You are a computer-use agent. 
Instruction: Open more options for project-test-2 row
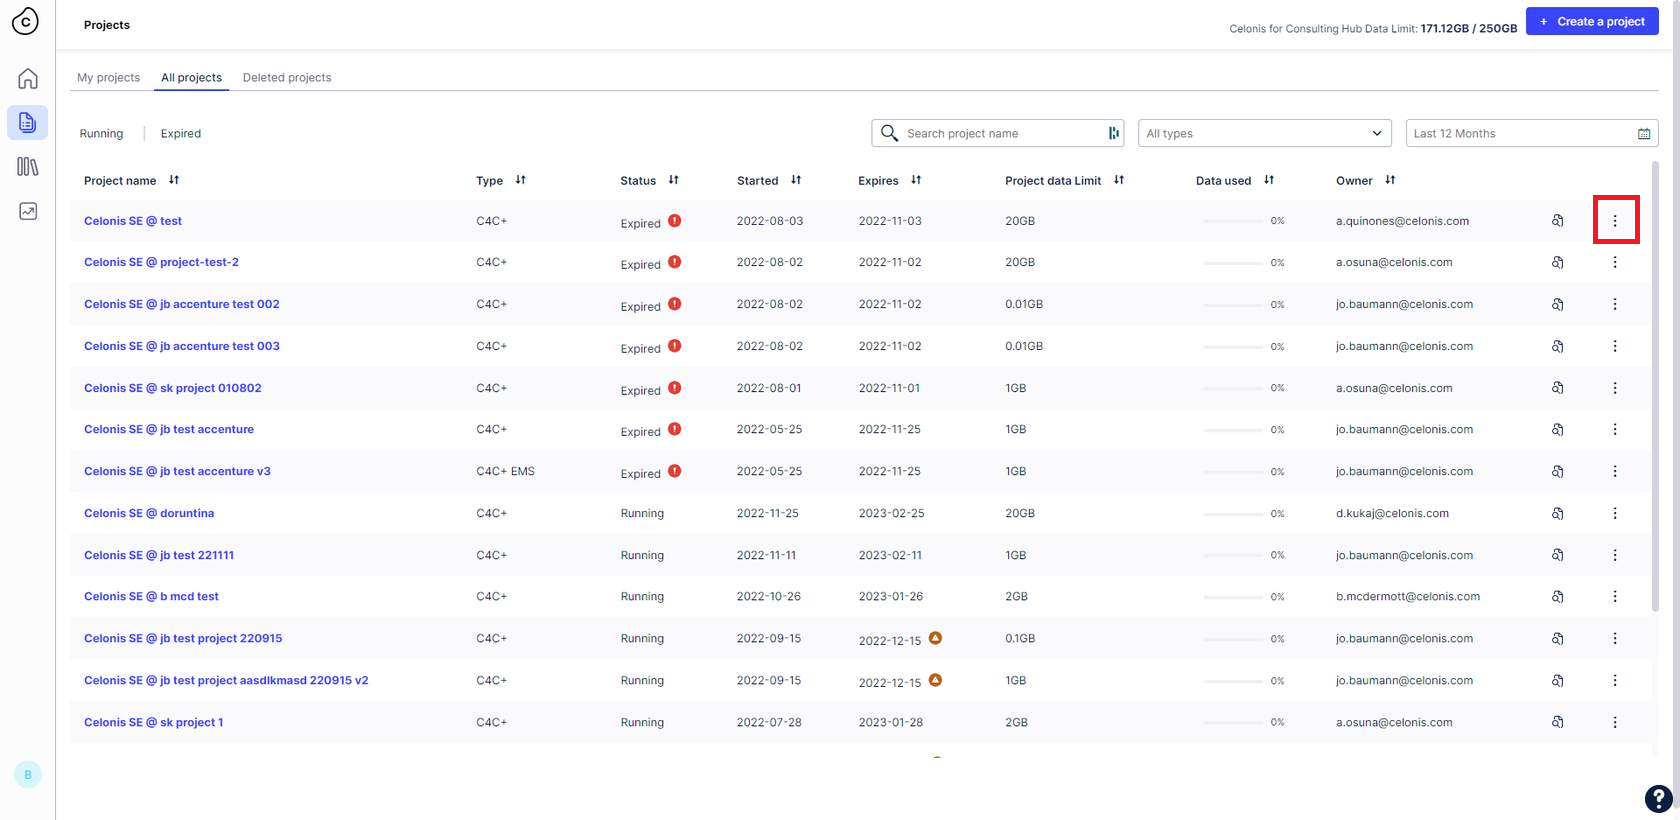tap(1615, 262)
